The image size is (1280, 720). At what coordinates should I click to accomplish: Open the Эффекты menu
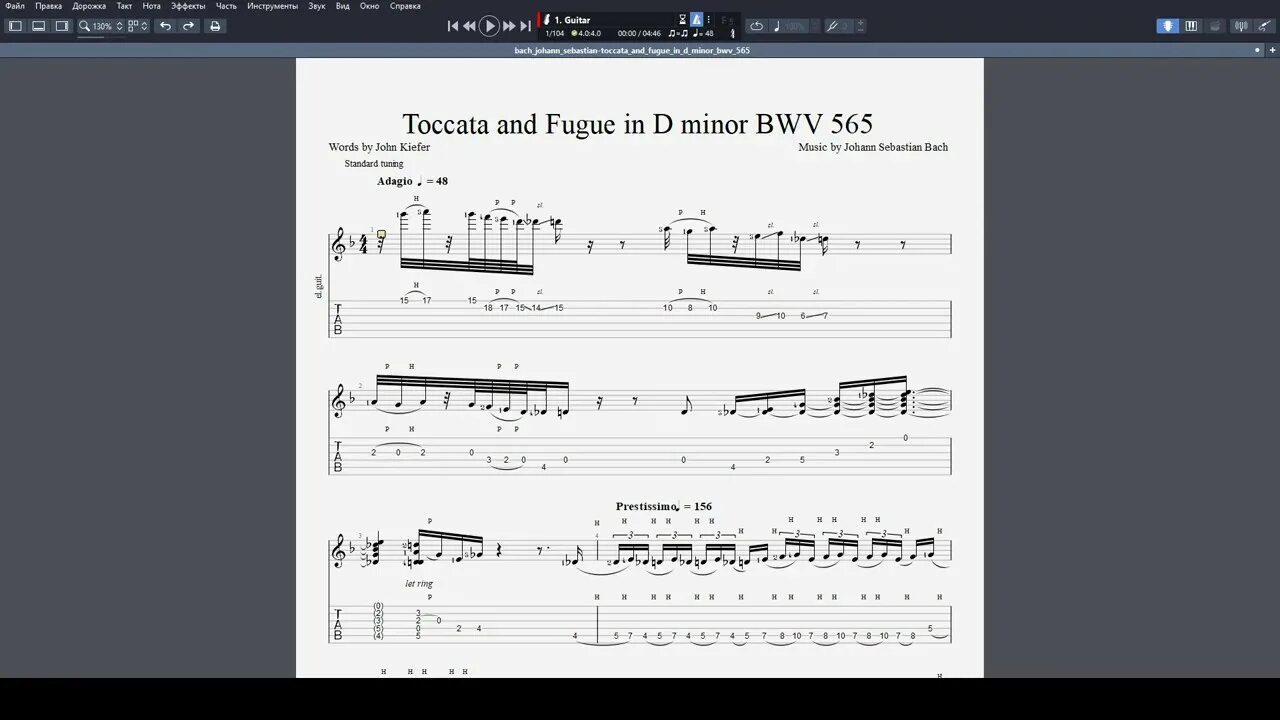coord(188,6)
